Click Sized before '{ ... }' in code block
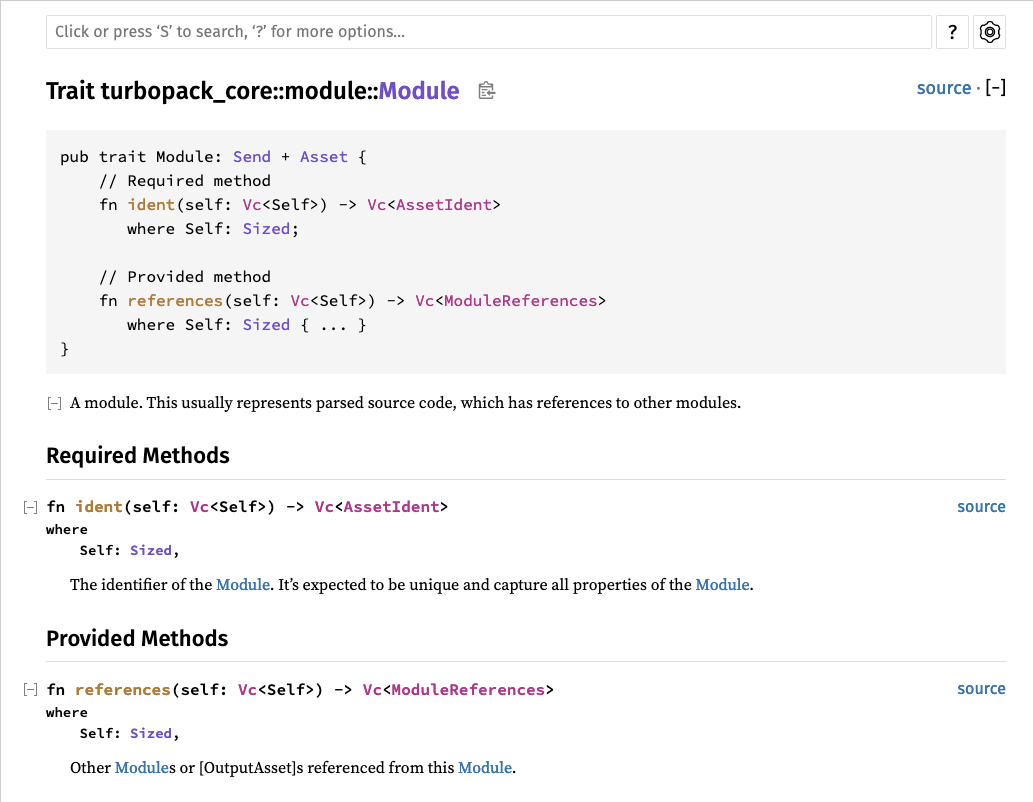 pos(266,325)
